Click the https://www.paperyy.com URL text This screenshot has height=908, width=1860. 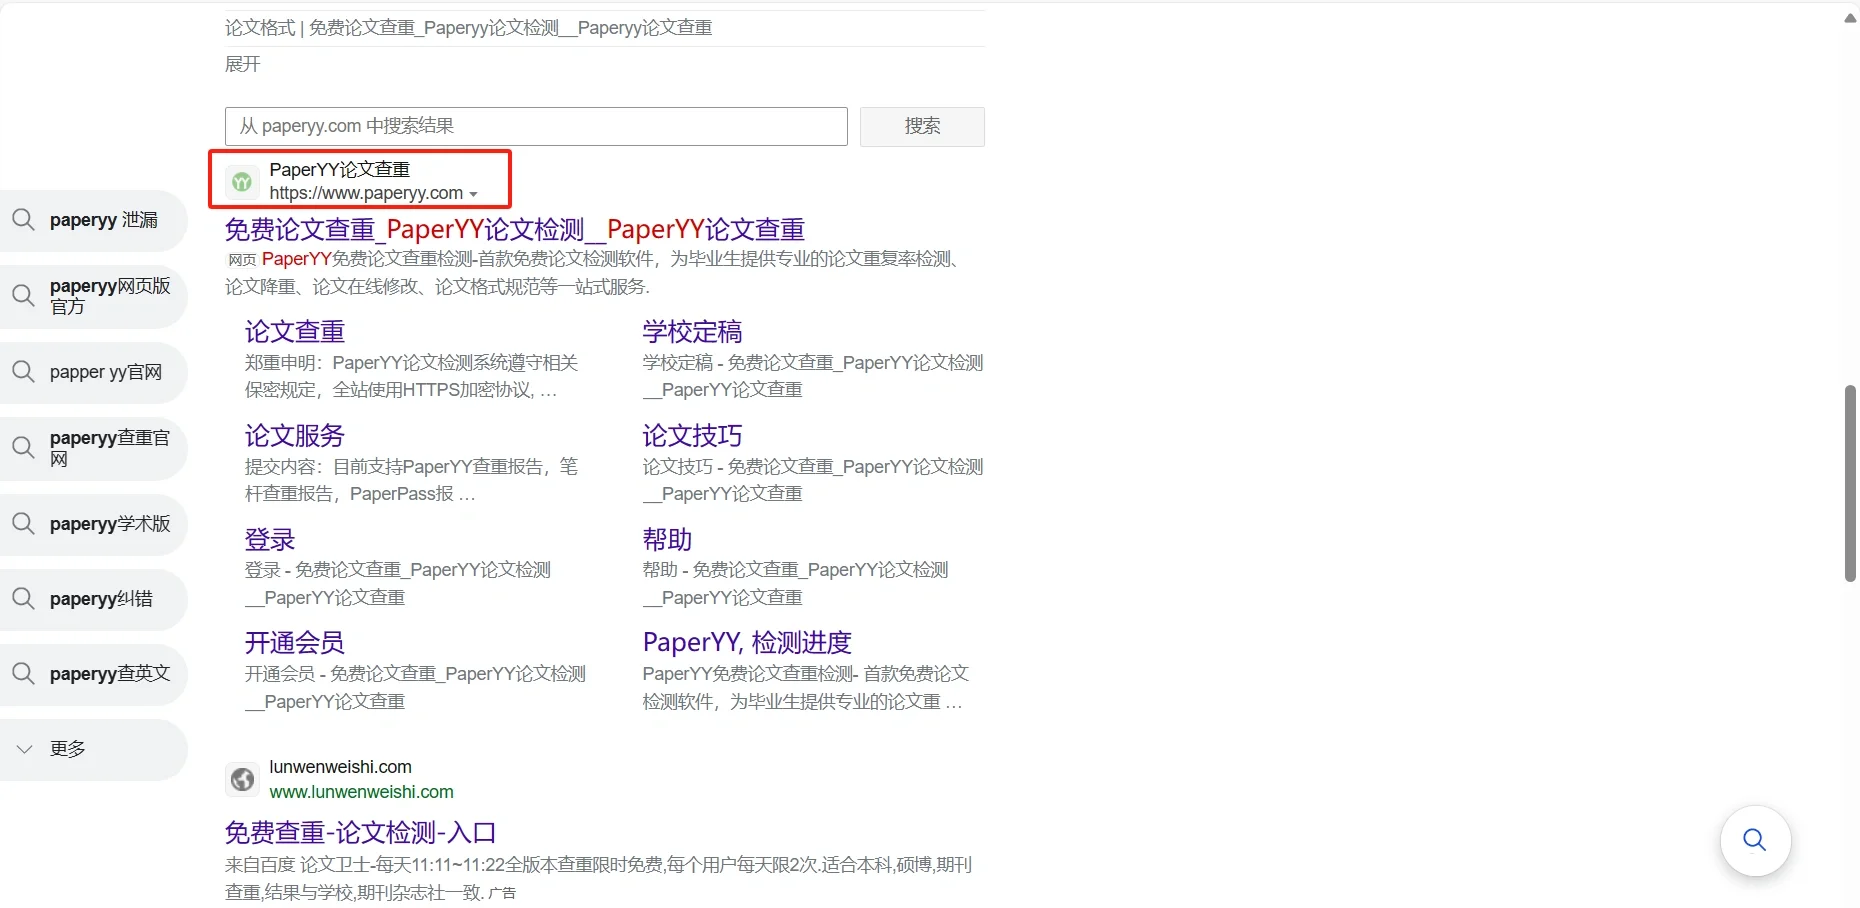pos(366,193)
